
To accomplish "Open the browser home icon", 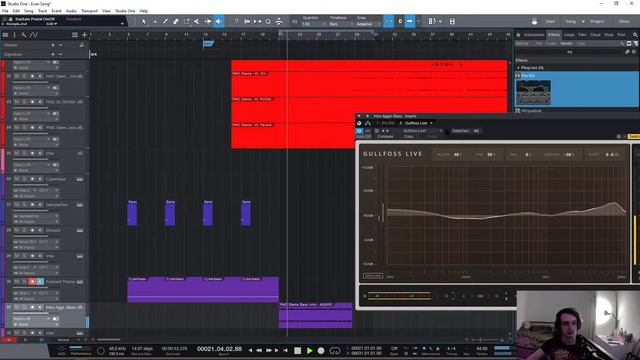I will coord(519,35).
